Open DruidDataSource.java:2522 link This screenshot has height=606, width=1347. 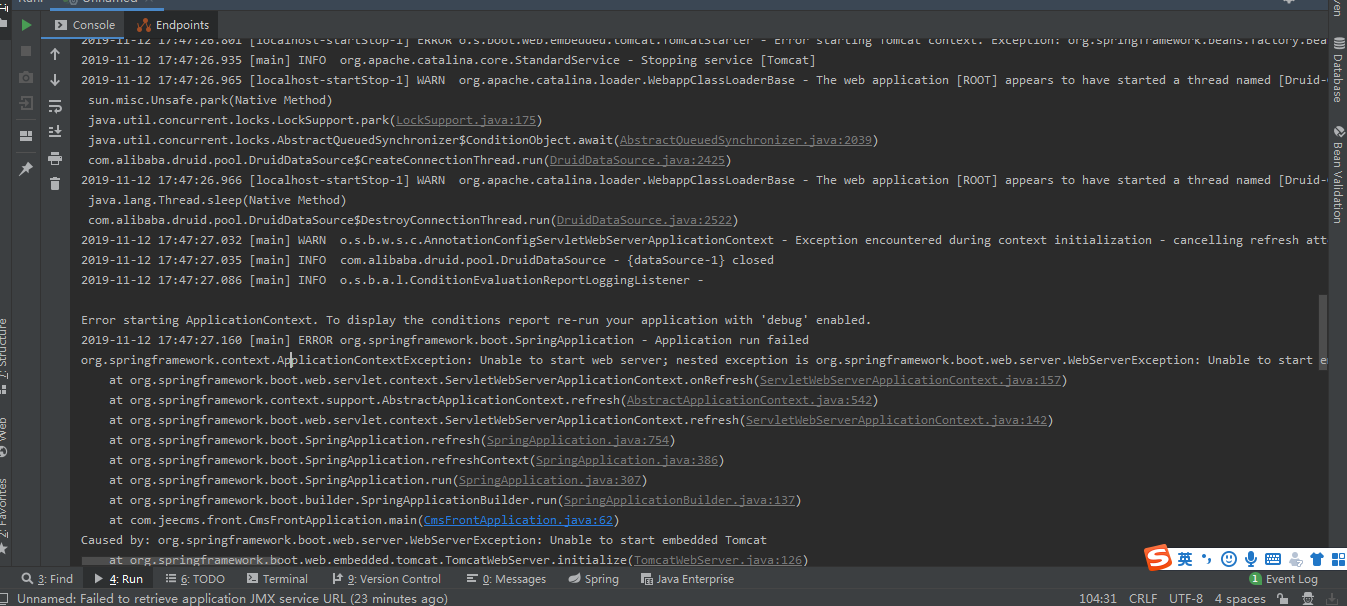(x=645, y=220)
